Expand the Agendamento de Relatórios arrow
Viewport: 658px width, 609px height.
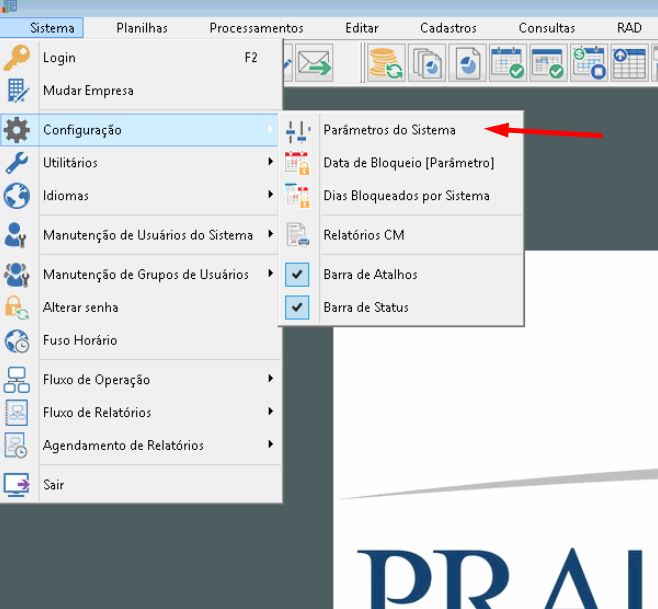pyautogui.click(x=271, y=444)
